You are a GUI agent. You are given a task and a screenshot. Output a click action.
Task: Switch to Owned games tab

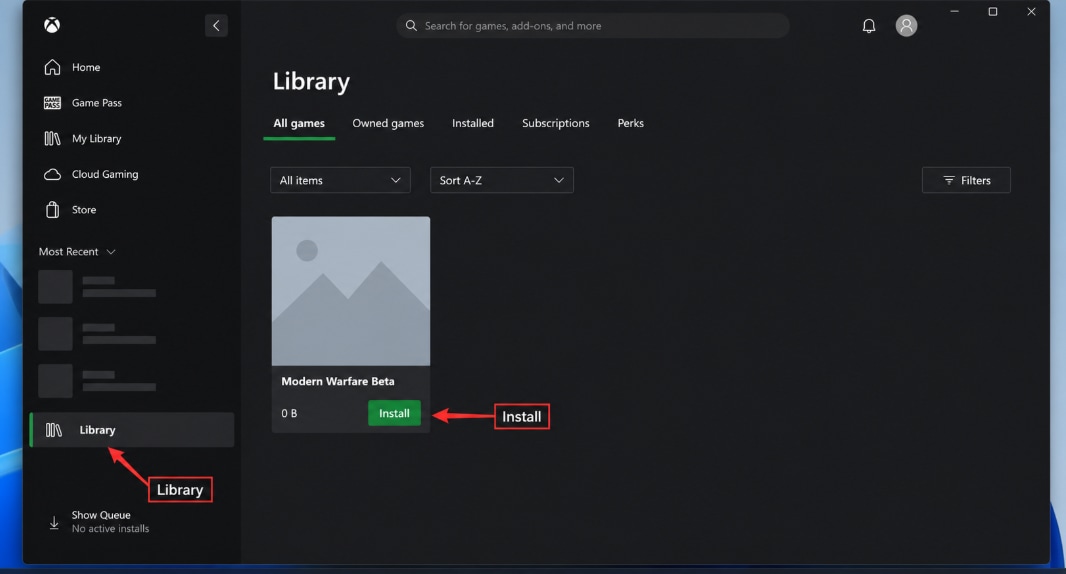point(388,123)
